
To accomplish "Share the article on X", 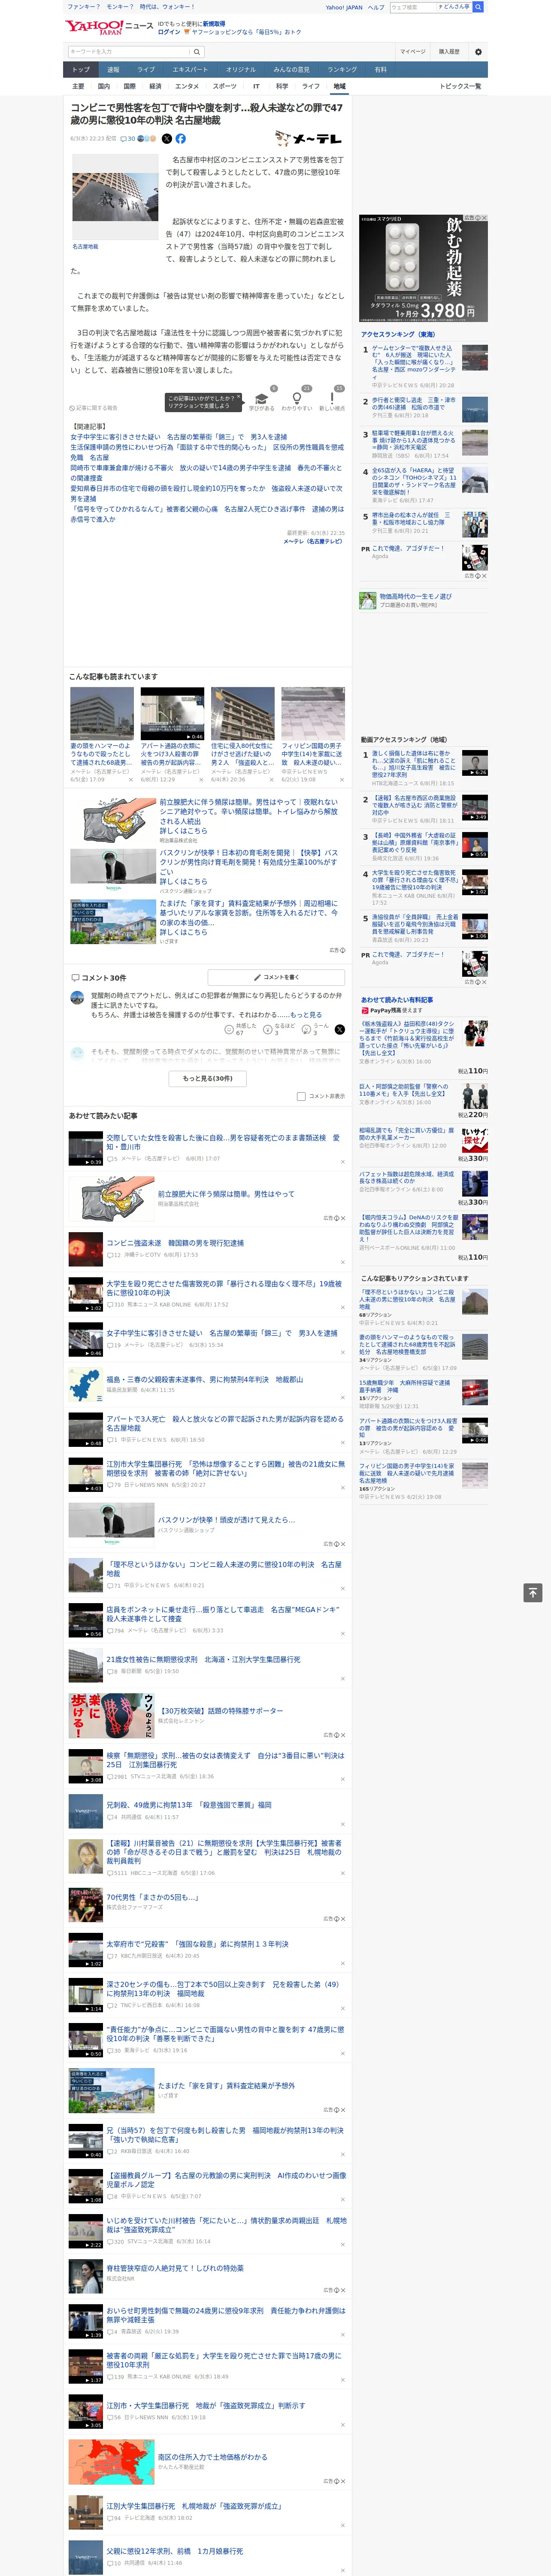I will (x=167, y=139).
